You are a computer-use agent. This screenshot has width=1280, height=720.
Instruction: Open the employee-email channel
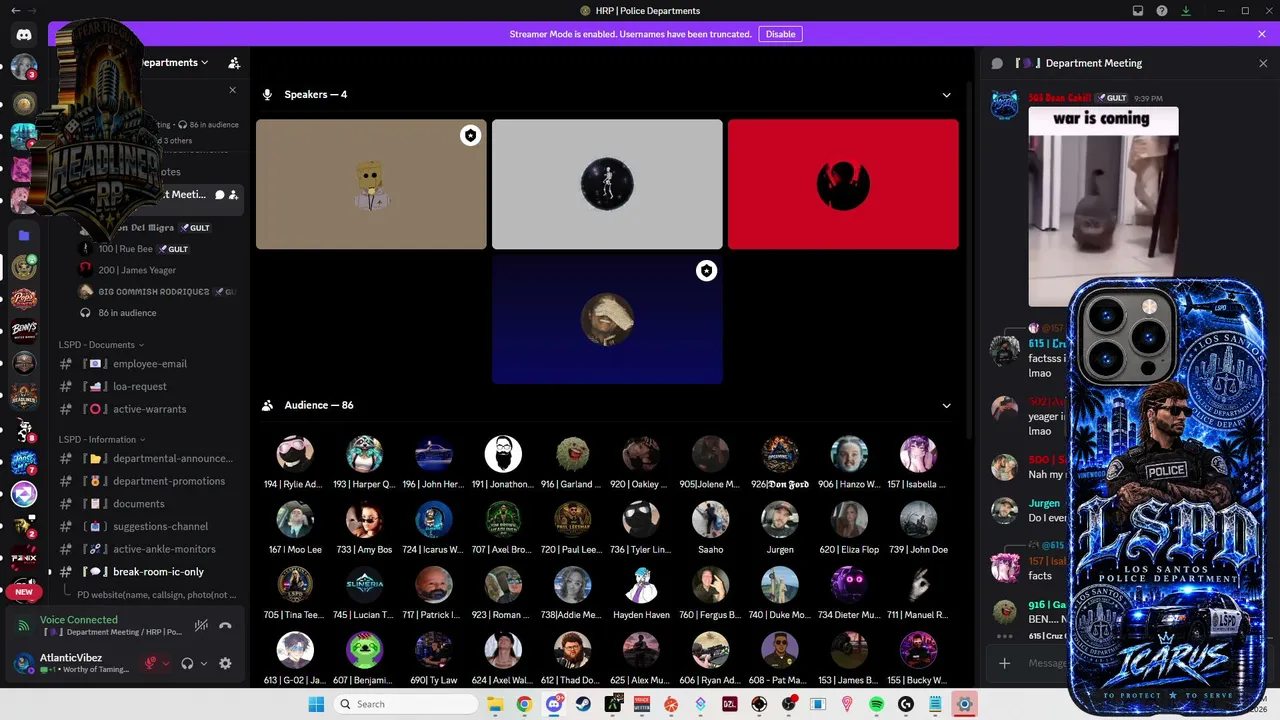click(150, 364)
